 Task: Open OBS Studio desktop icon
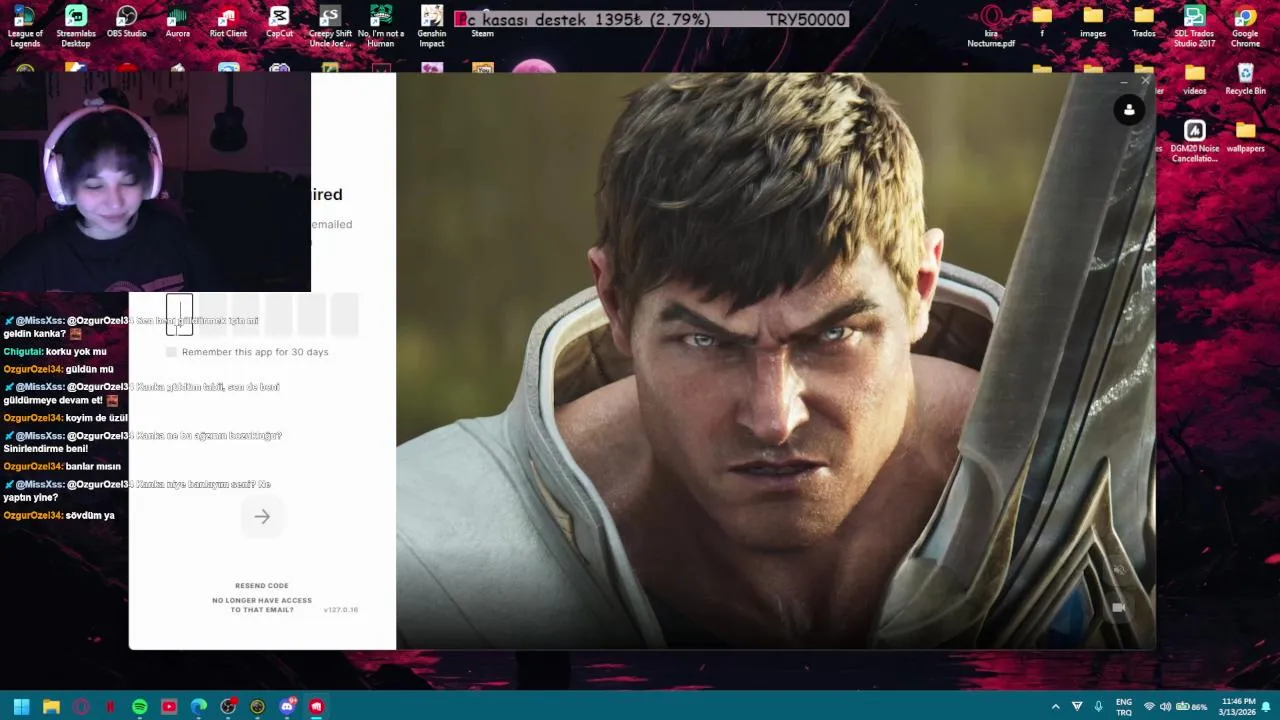tap(127, 22)
